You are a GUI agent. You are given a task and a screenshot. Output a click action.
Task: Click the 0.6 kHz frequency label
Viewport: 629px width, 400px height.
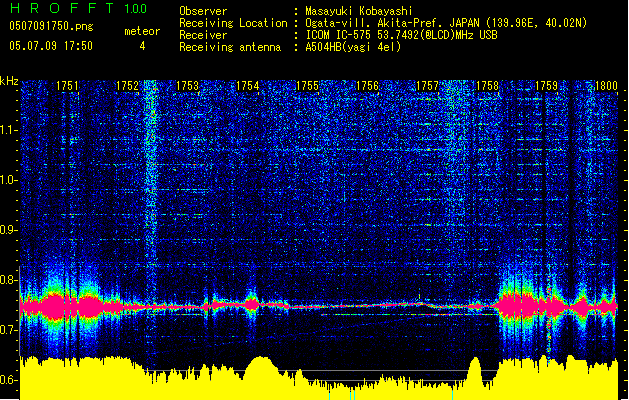point(9,380)
